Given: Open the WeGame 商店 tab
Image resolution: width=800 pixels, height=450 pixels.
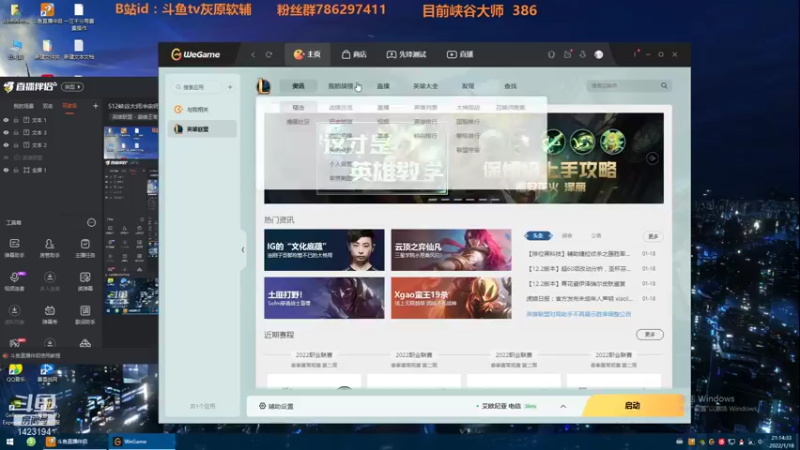Looking at the screenshot, I should tap(354, 54).
